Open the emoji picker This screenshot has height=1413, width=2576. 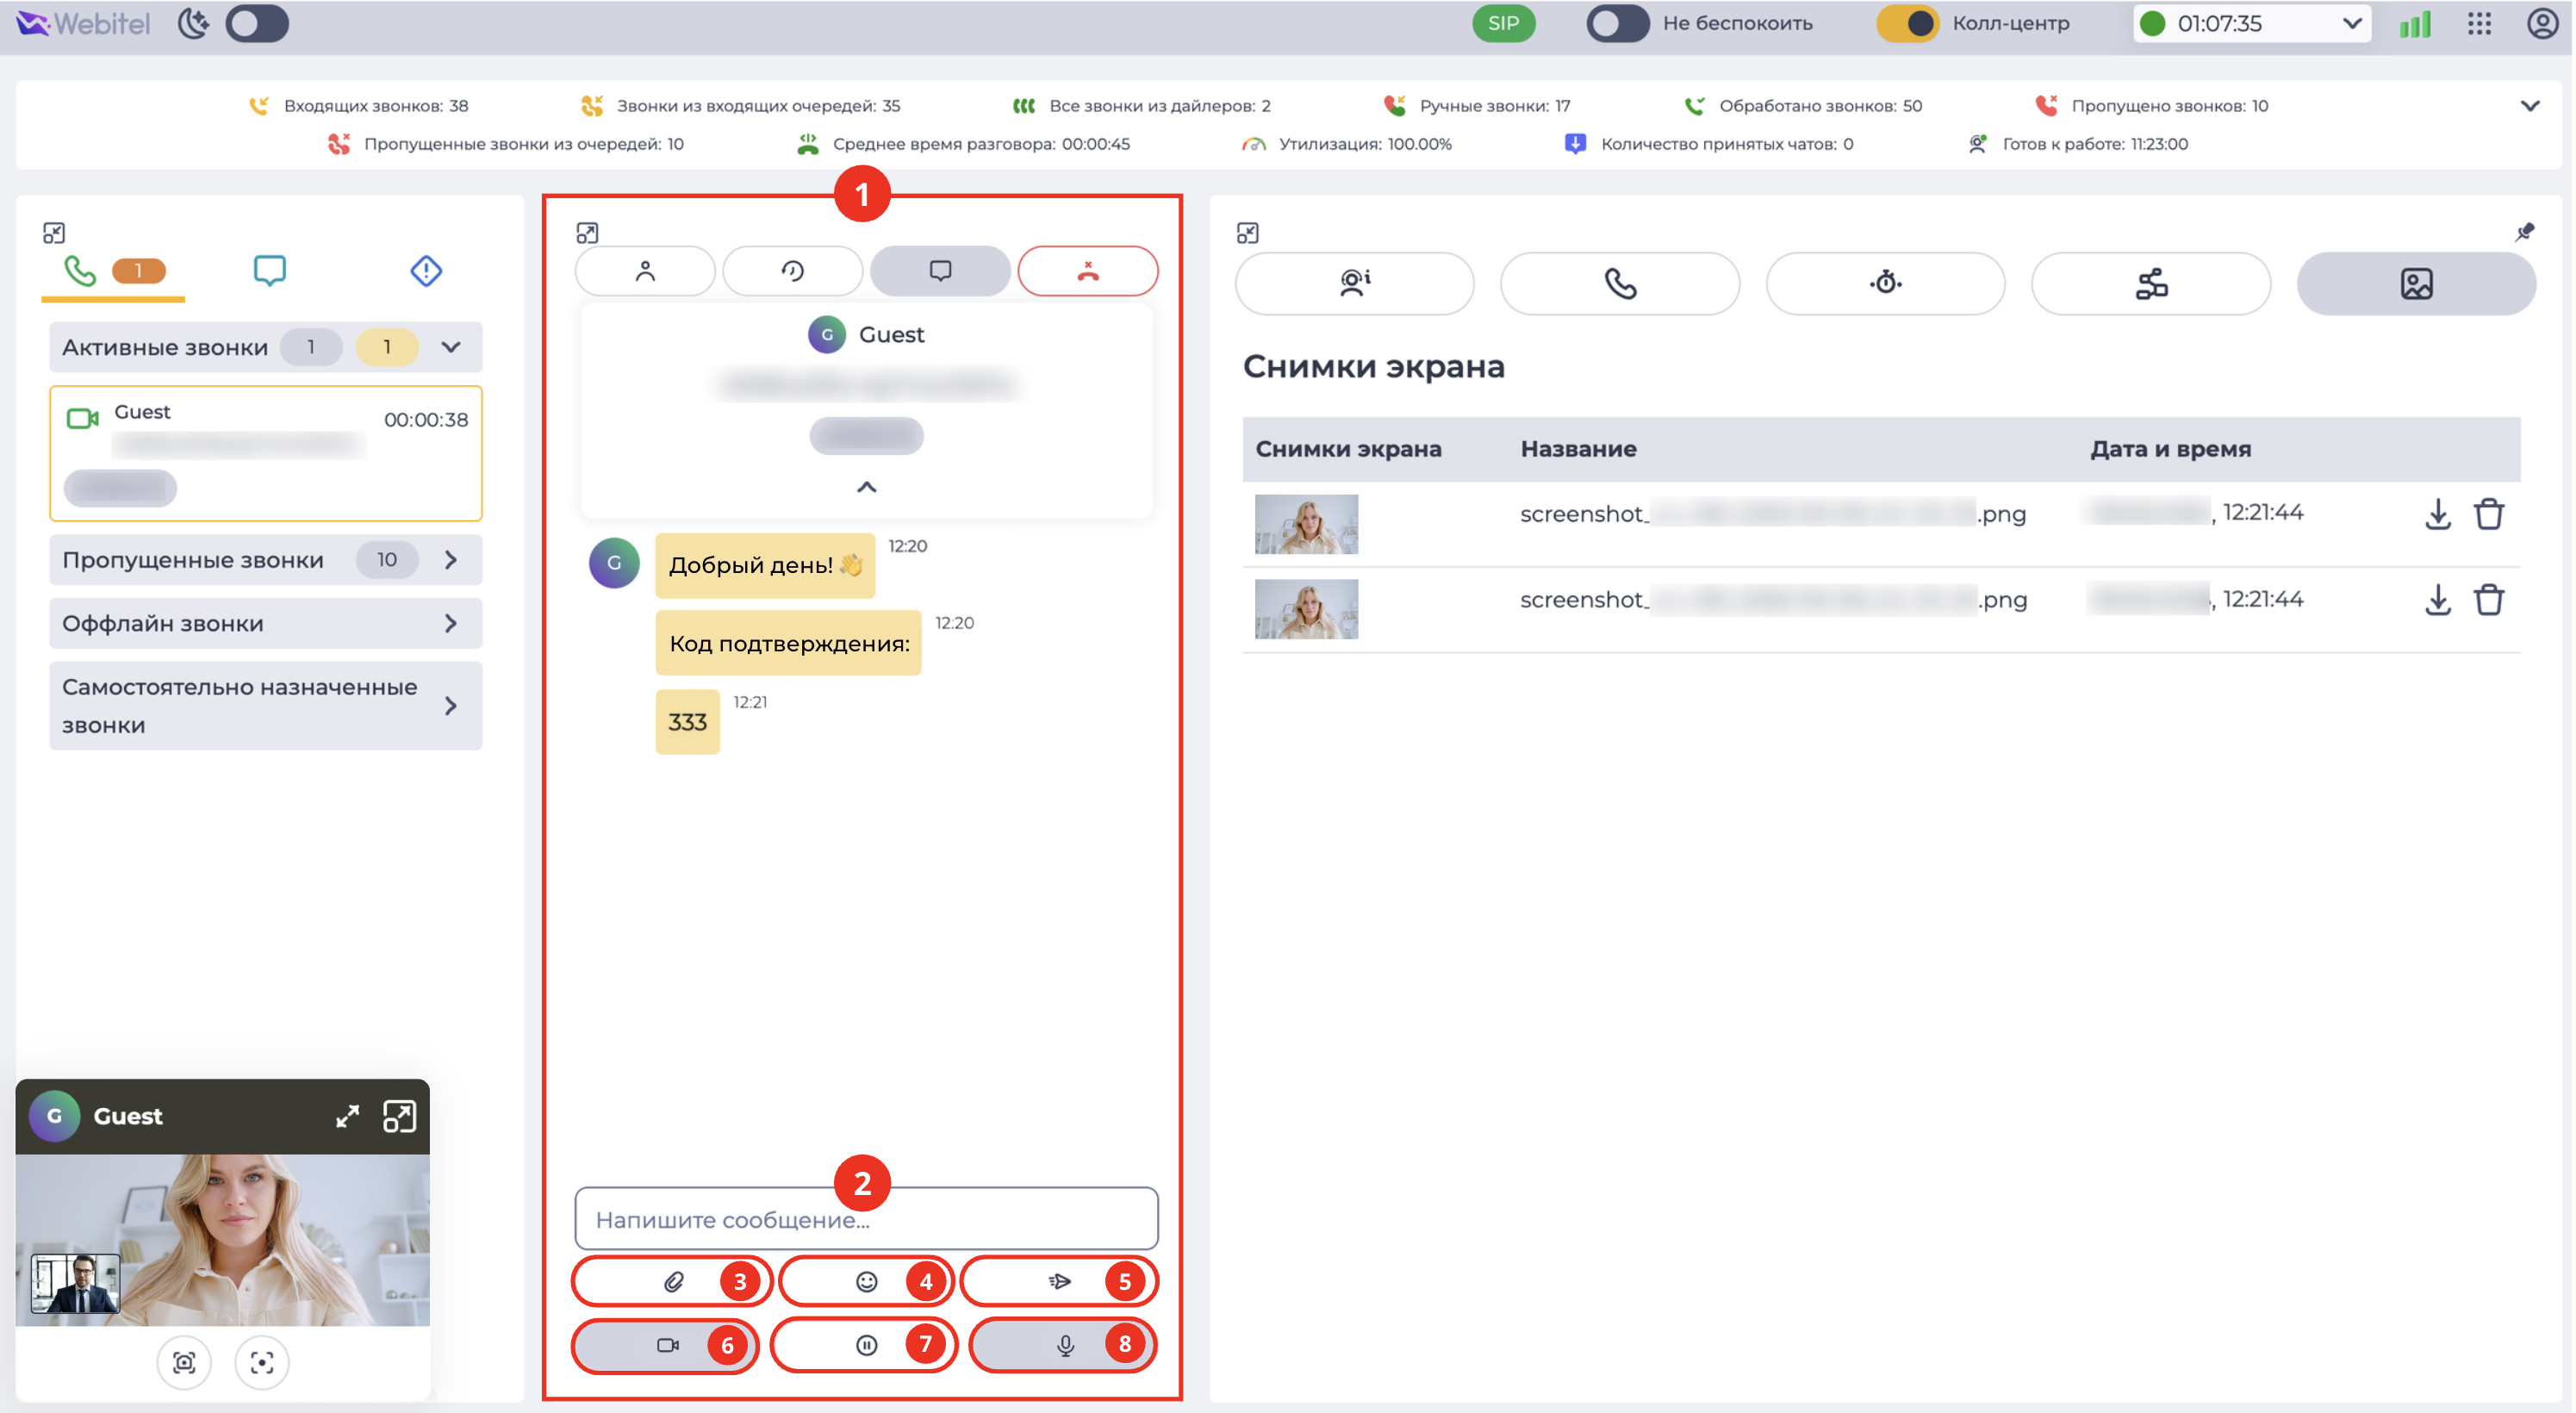tap(866, 1282)
